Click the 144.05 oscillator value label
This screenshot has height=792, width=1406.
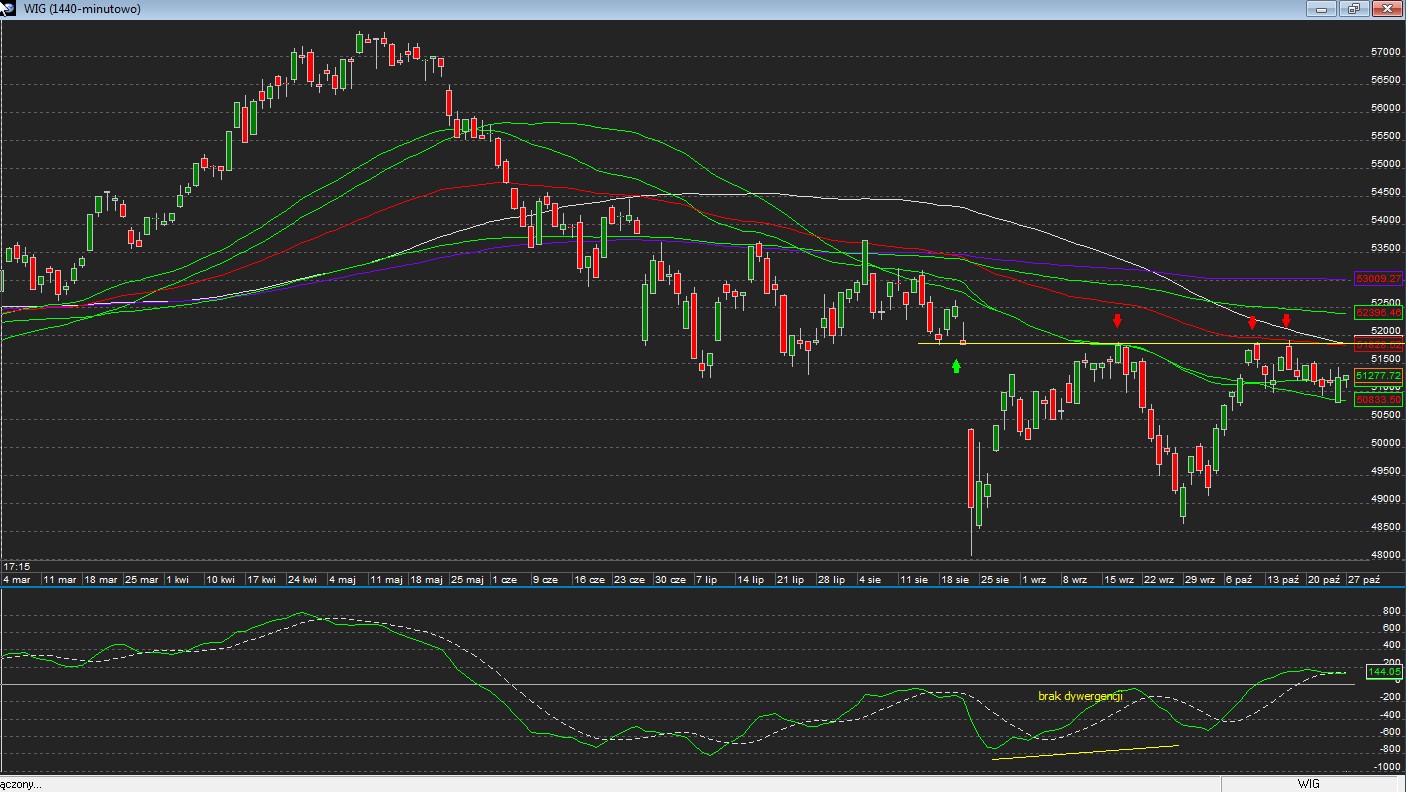pyautogui.click(x=1385, y=672)
